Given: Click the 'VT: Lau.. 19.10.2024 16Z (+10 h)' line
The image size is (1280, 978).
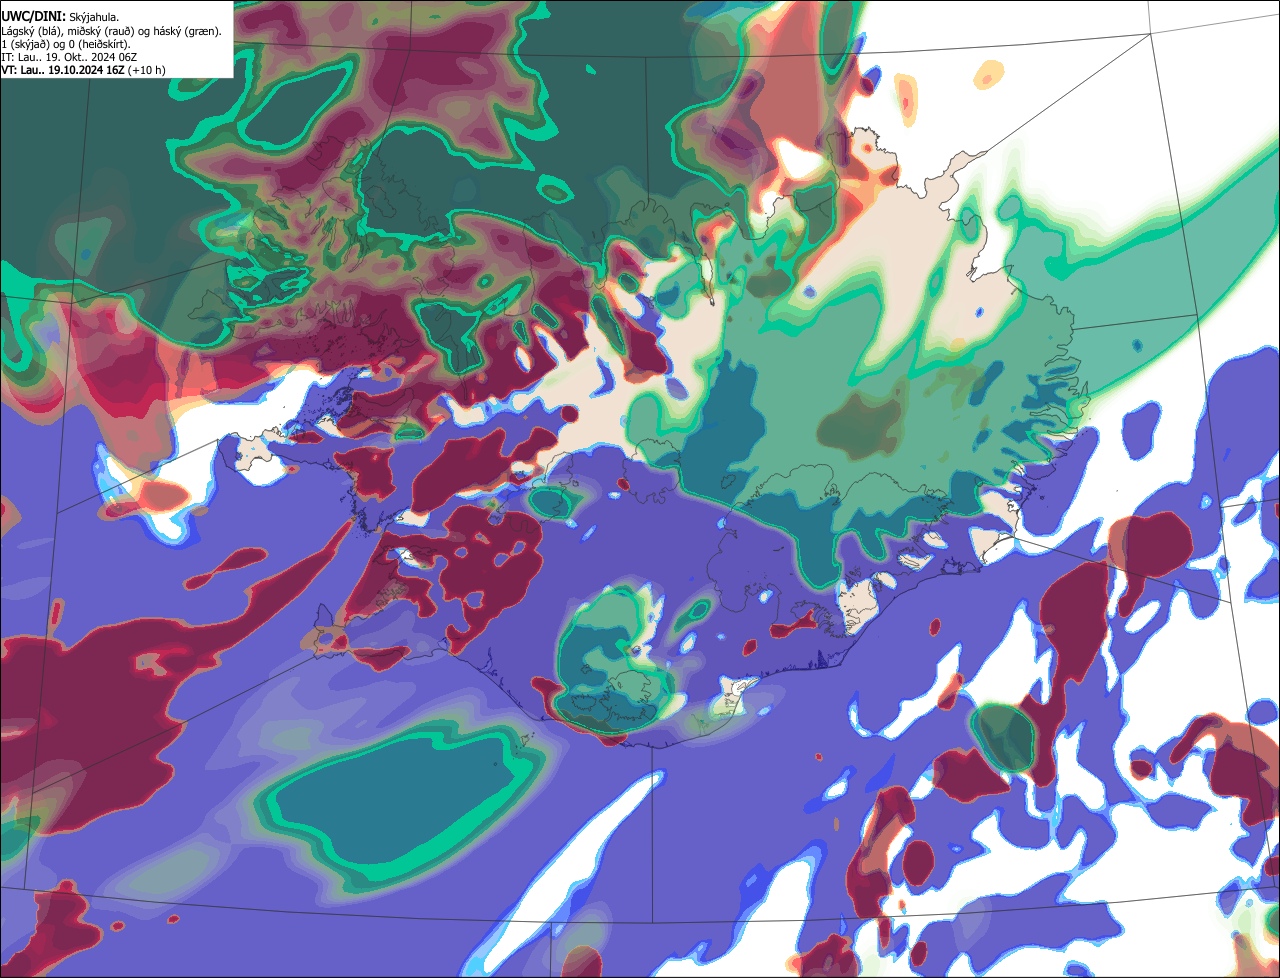Looking at the screenshot, I should tap(84, 70).
